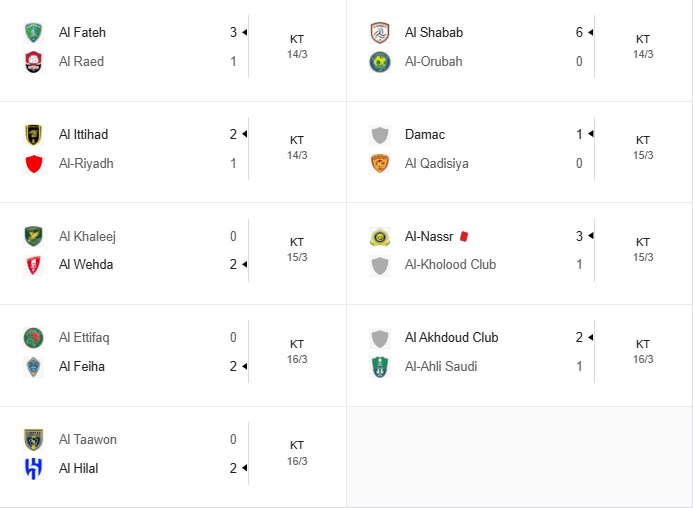
Task: Click the Al-Ahli Saudi green badge
Action: pyautogui.click(x=380, y=367)
